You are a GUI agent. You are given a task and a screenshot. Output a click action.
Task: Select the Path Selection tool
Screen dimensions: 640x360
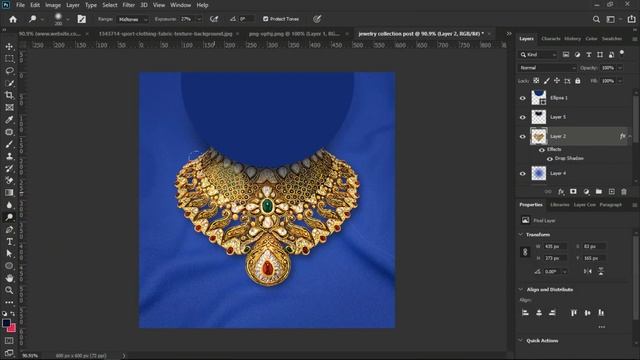point(9,253)
